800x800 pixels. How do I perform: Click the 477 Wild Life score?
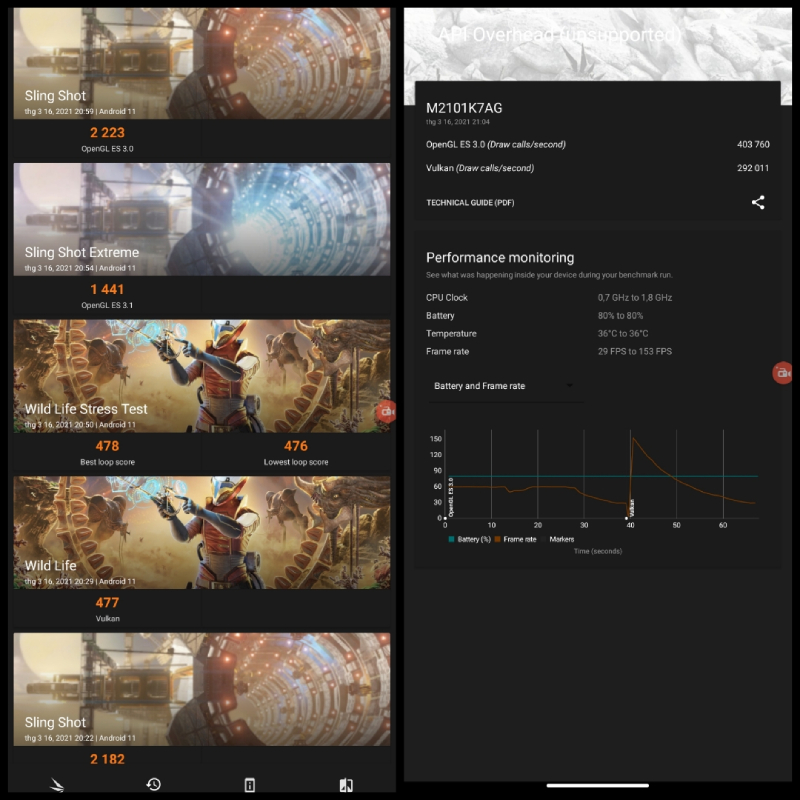click(x=107, y=603)
